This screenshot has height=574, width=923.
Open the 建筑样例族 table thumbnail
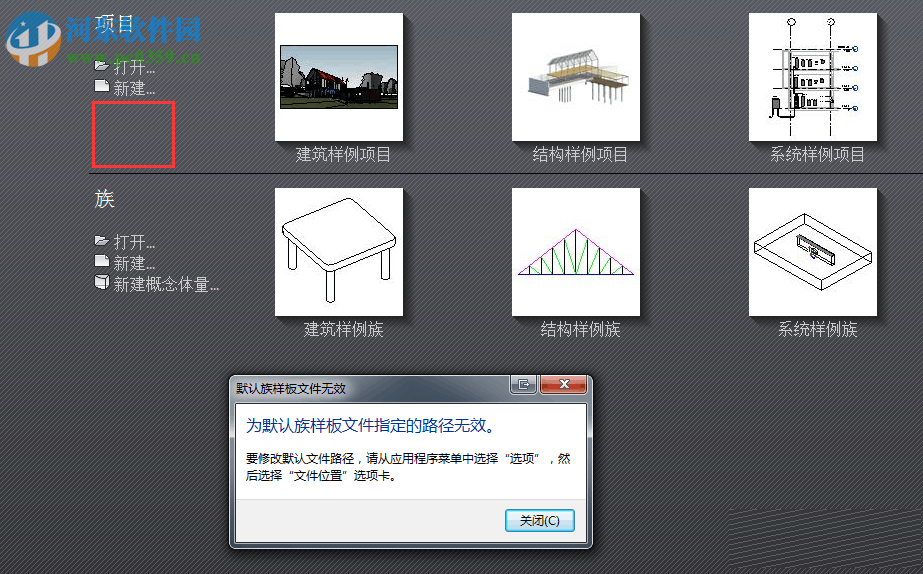coord(339,252)
